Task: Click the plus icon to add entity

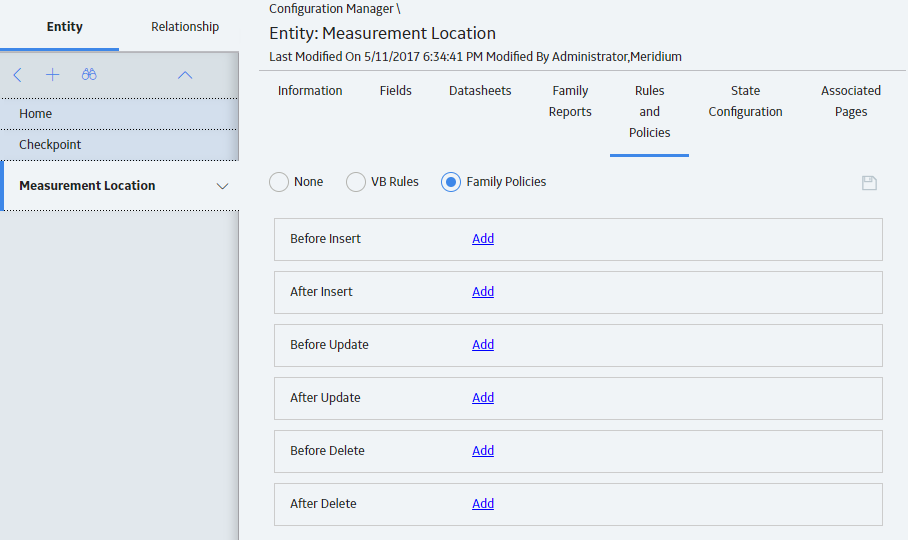Action: coord(53,75)
